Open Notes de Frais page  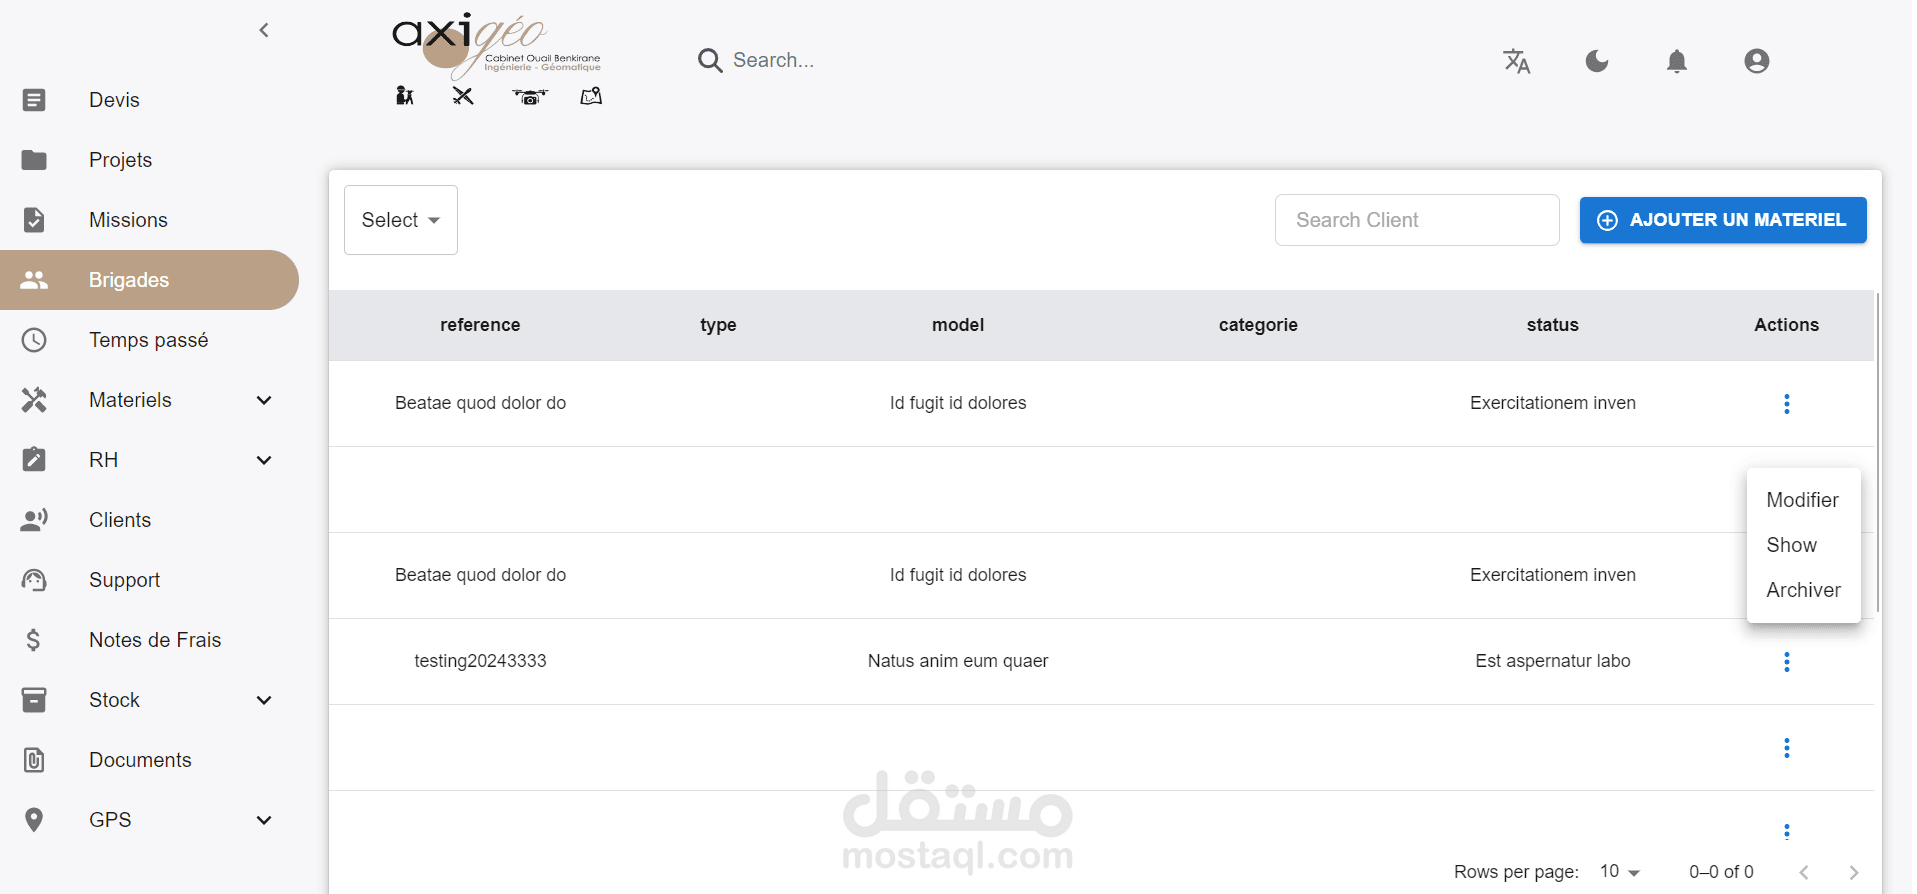(x=155, y=640)
